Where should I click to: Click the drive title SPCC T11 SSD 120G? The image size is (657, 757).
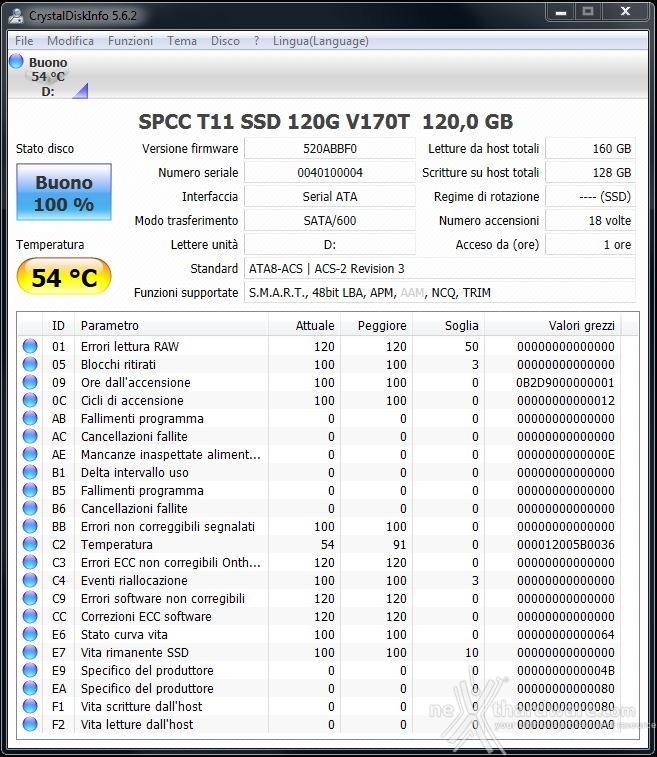pyautogui.click(x=325, y=122)
